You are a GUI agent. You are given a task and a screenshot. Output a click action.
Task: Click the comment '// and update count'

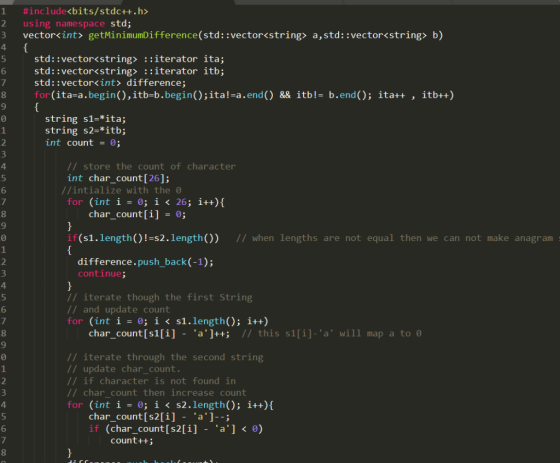click(x=119, y=309)
